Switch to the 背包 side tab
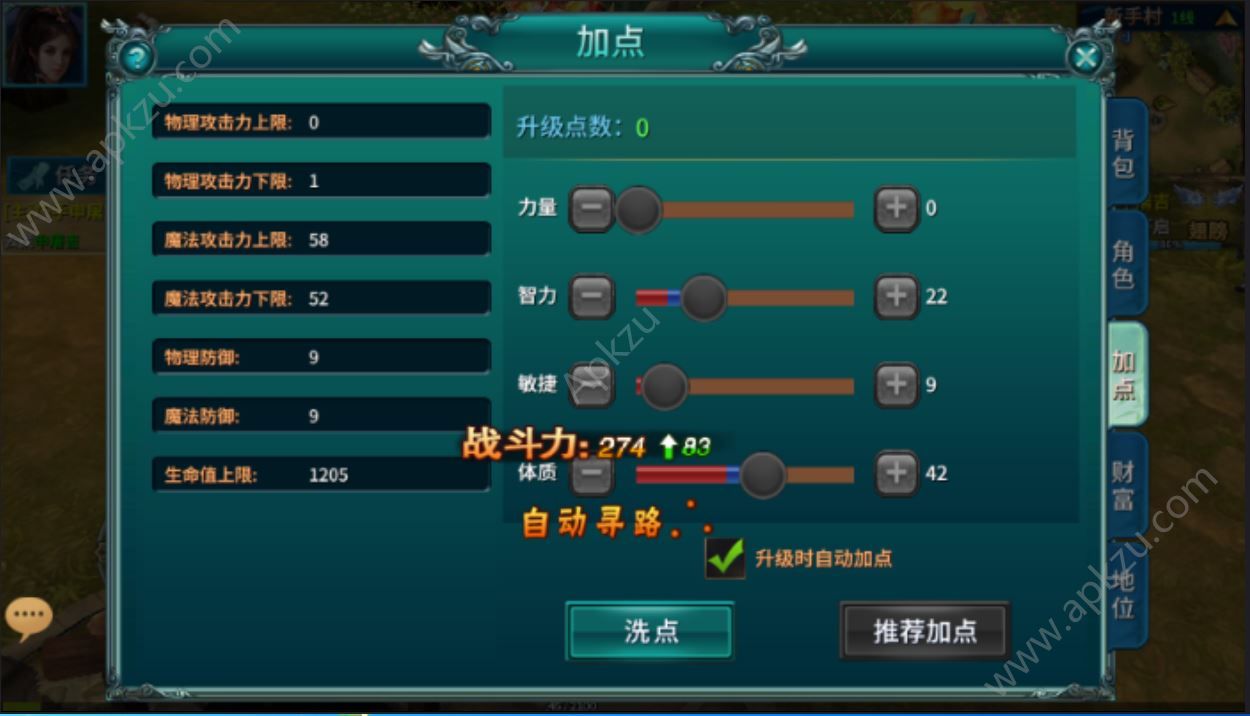The image size is (1250, 716). pyautogui.click(x=1126, y=153)
